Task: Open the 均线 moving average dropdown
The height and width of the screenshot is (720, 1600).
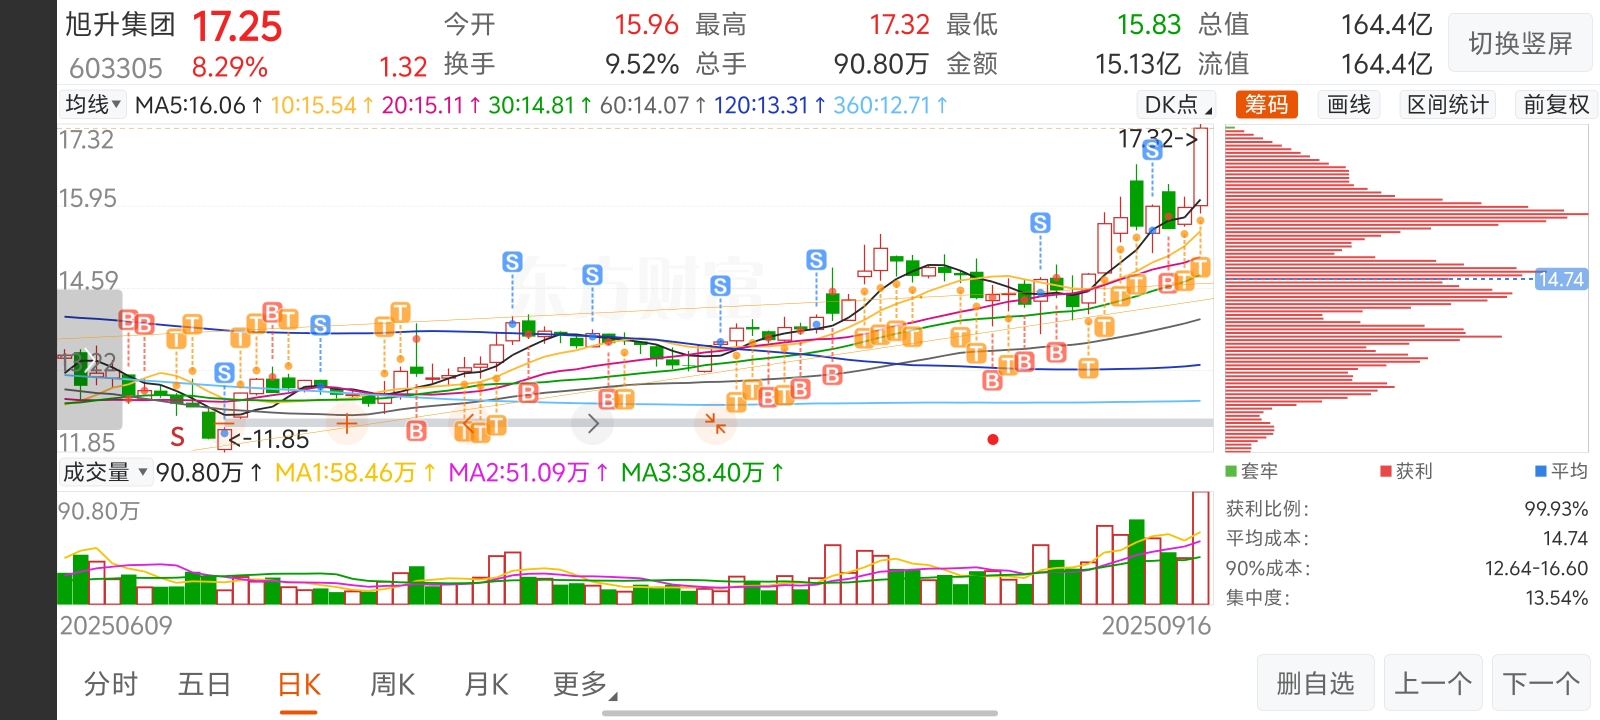Action: [92, 104]
